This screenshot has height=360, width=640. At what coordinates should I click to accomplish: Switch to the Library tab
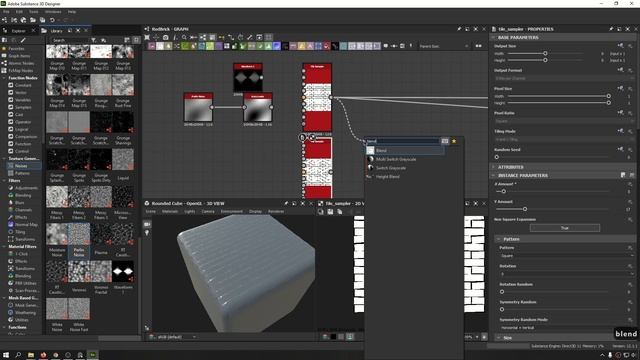pos(56,31)
